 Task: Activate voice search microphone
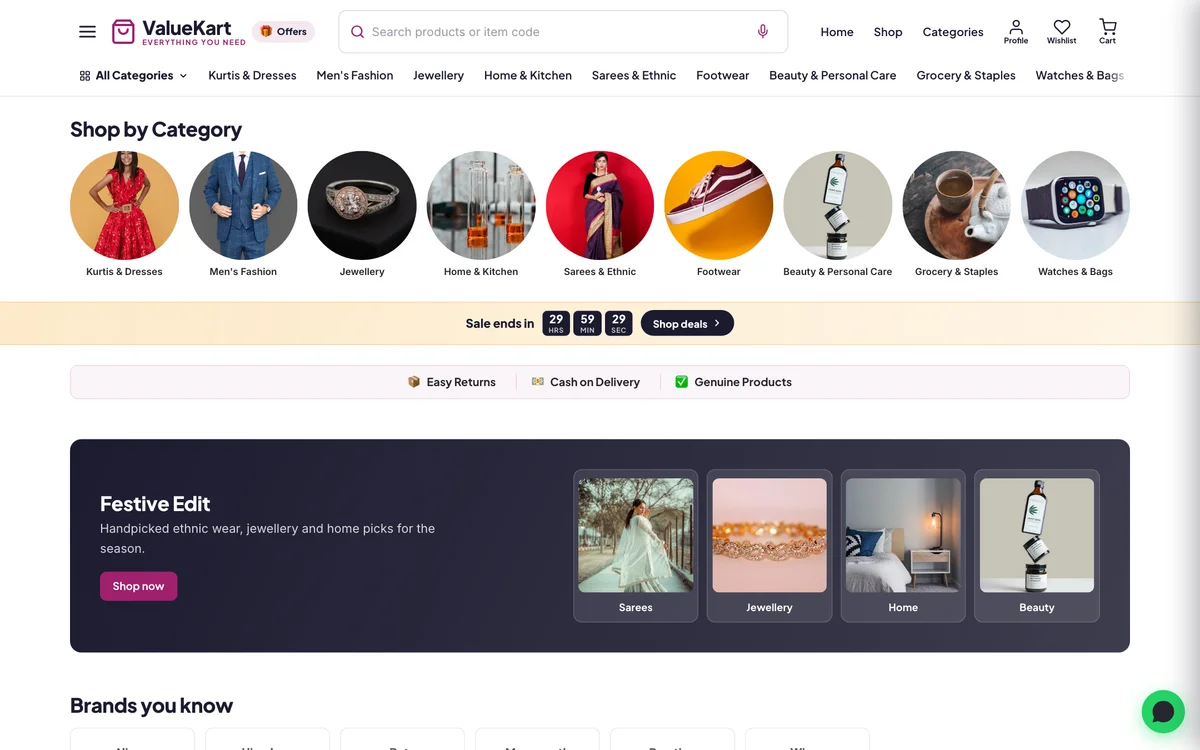[x=763, y=32]
